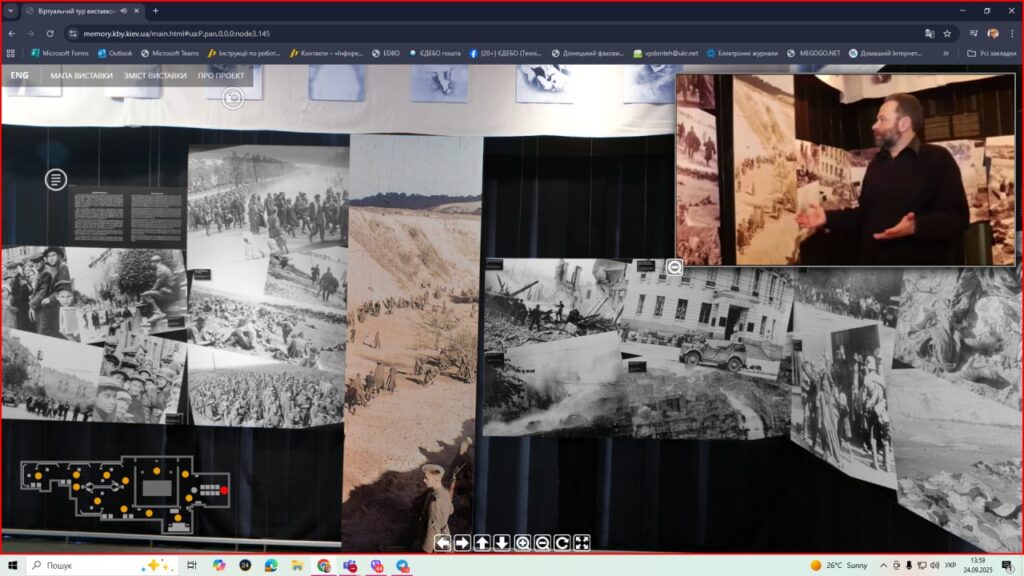Zoom in using the magnifier plus icon

coord(522,543)
